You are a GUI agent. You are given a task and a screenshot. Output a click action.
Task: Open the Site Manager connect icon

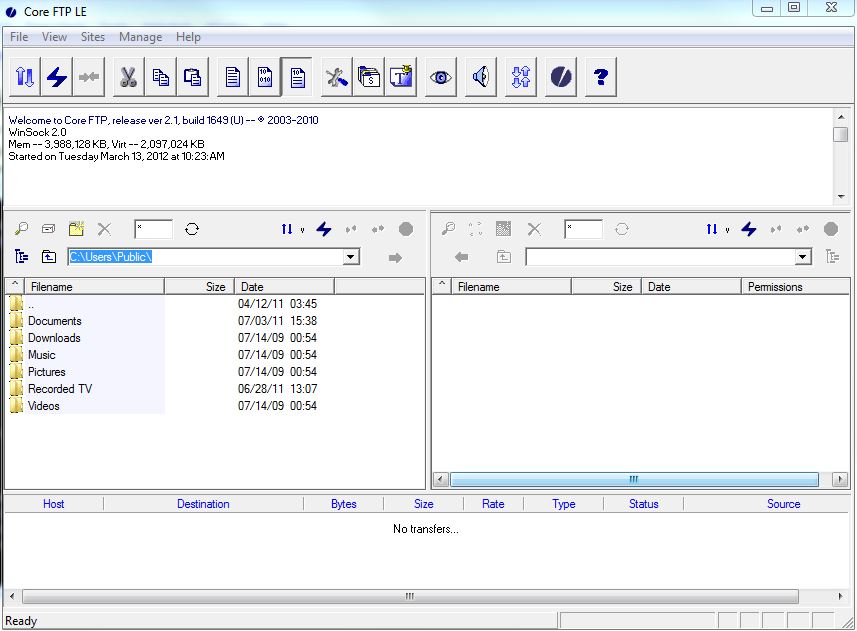click(x=25, y=77)
